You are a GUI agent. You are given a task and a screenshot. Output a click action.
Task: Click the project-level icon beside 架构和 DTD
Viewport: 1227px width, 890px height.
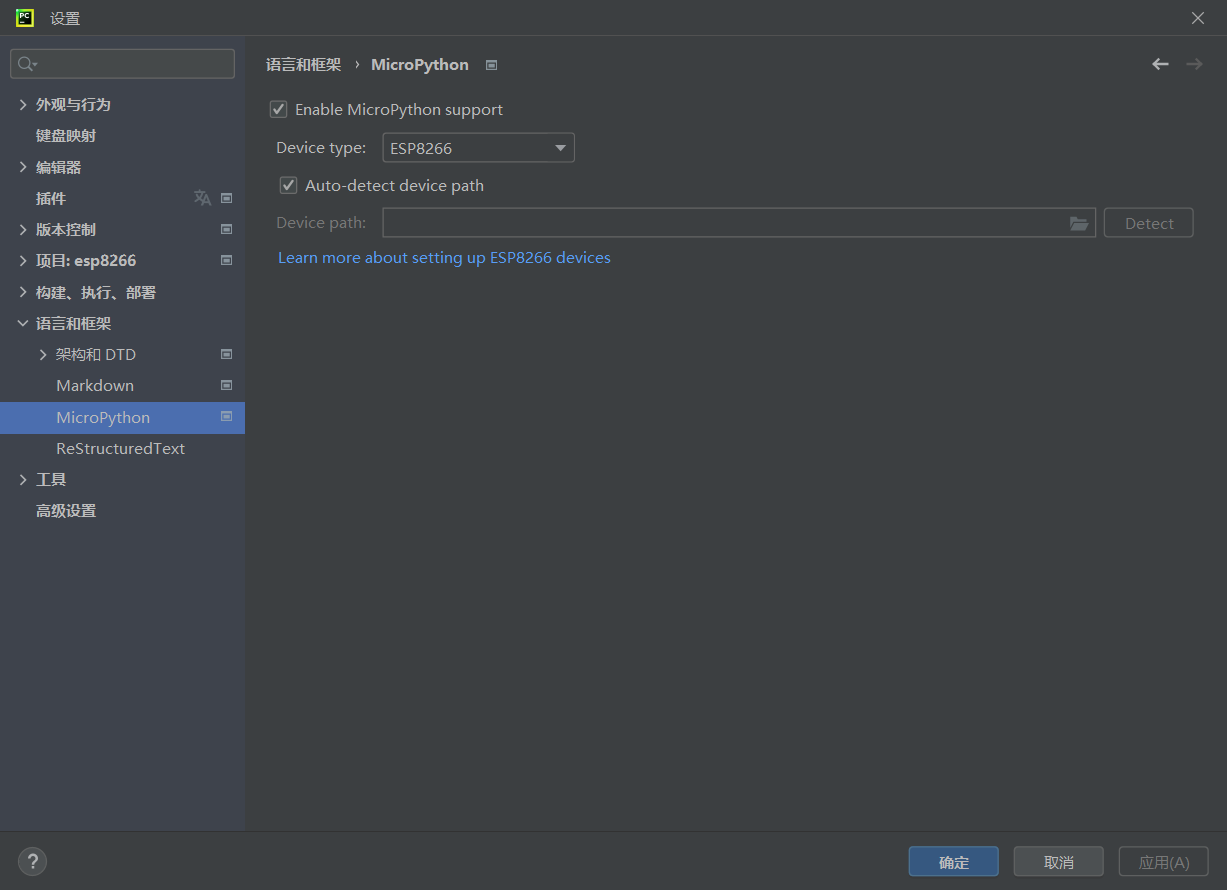point(227,354)
